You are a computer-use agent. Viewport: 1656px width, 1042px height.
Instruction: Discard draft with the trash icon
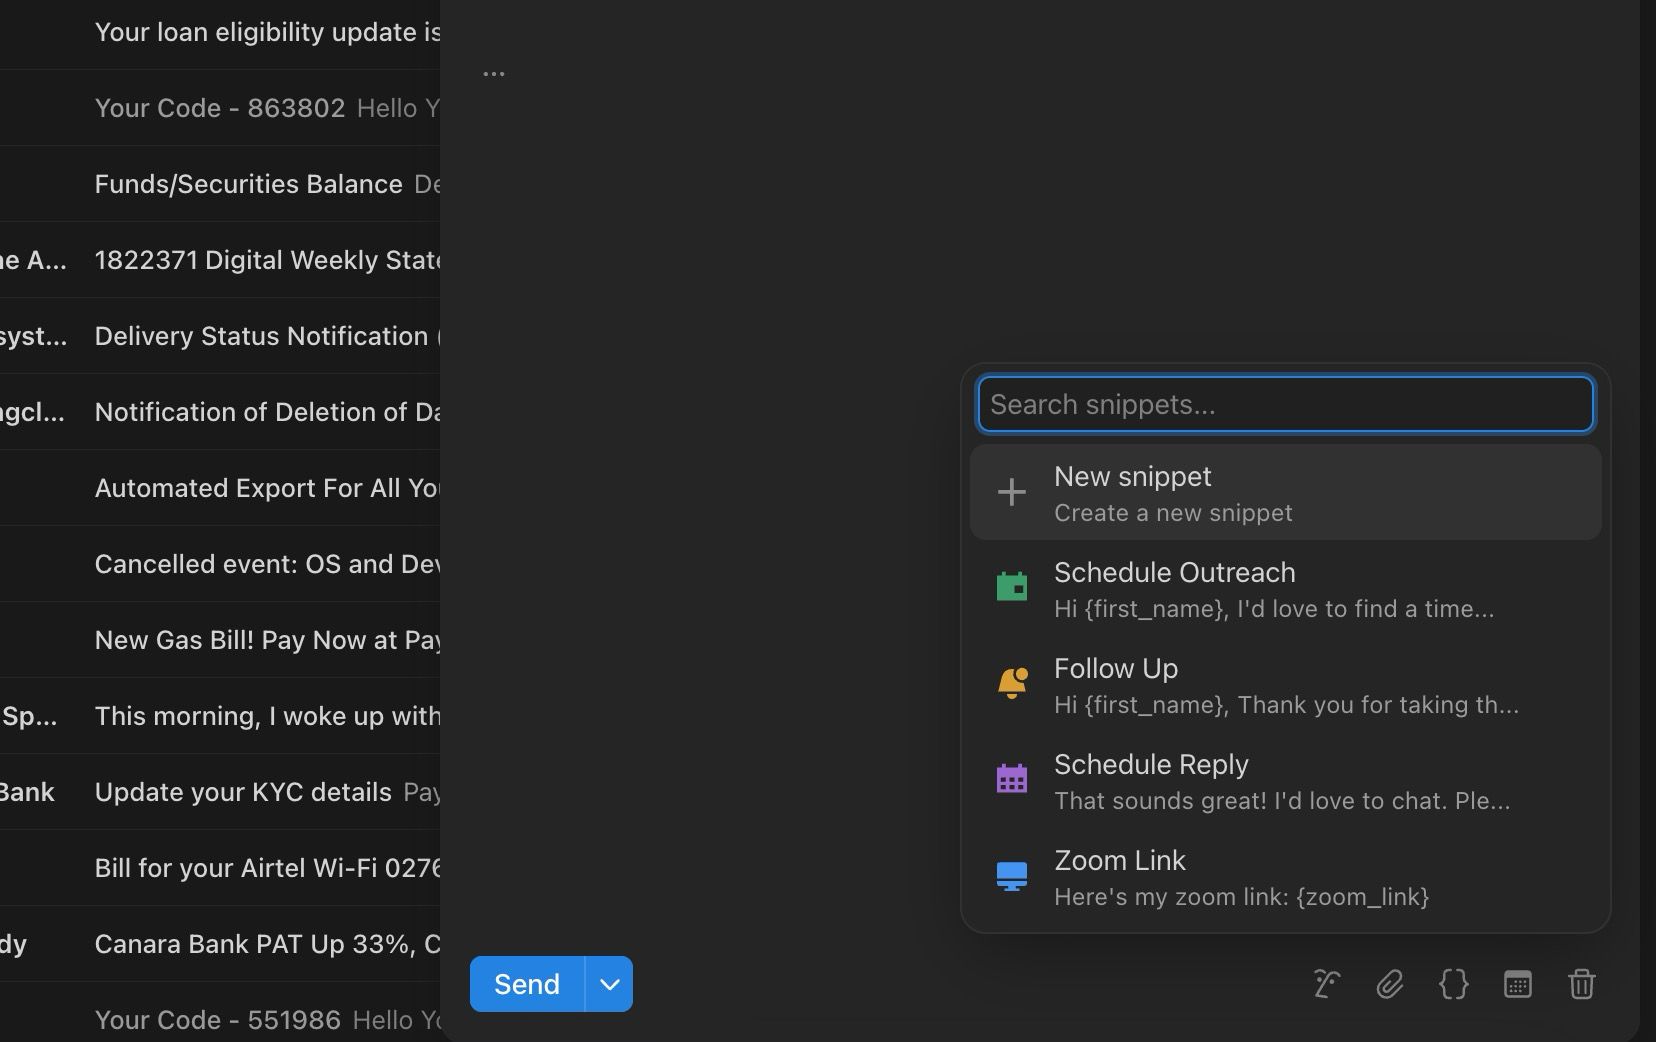click(1581, 984)
